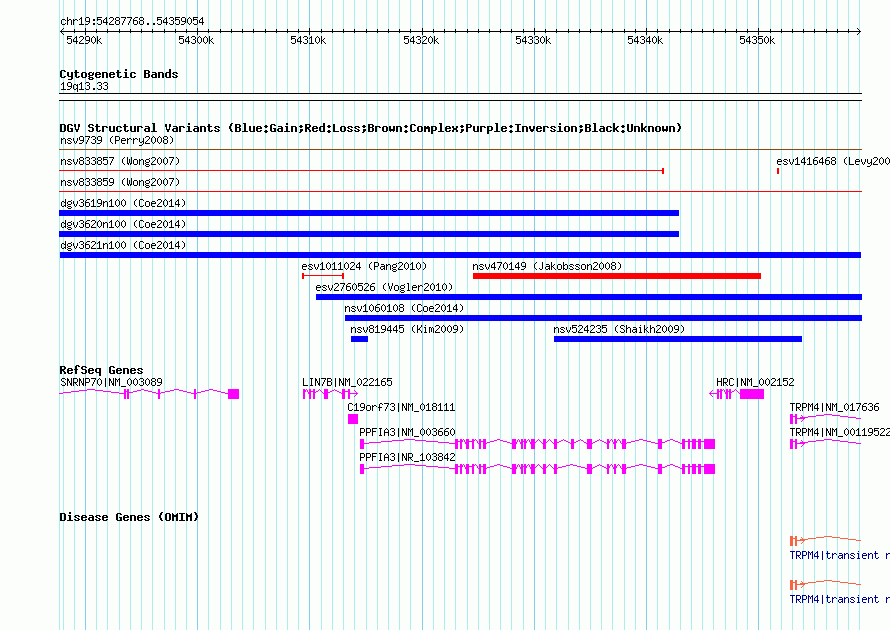
Task: Click the second orange TRPM4 OMIM glyph
Action: (x=825, y=584)
